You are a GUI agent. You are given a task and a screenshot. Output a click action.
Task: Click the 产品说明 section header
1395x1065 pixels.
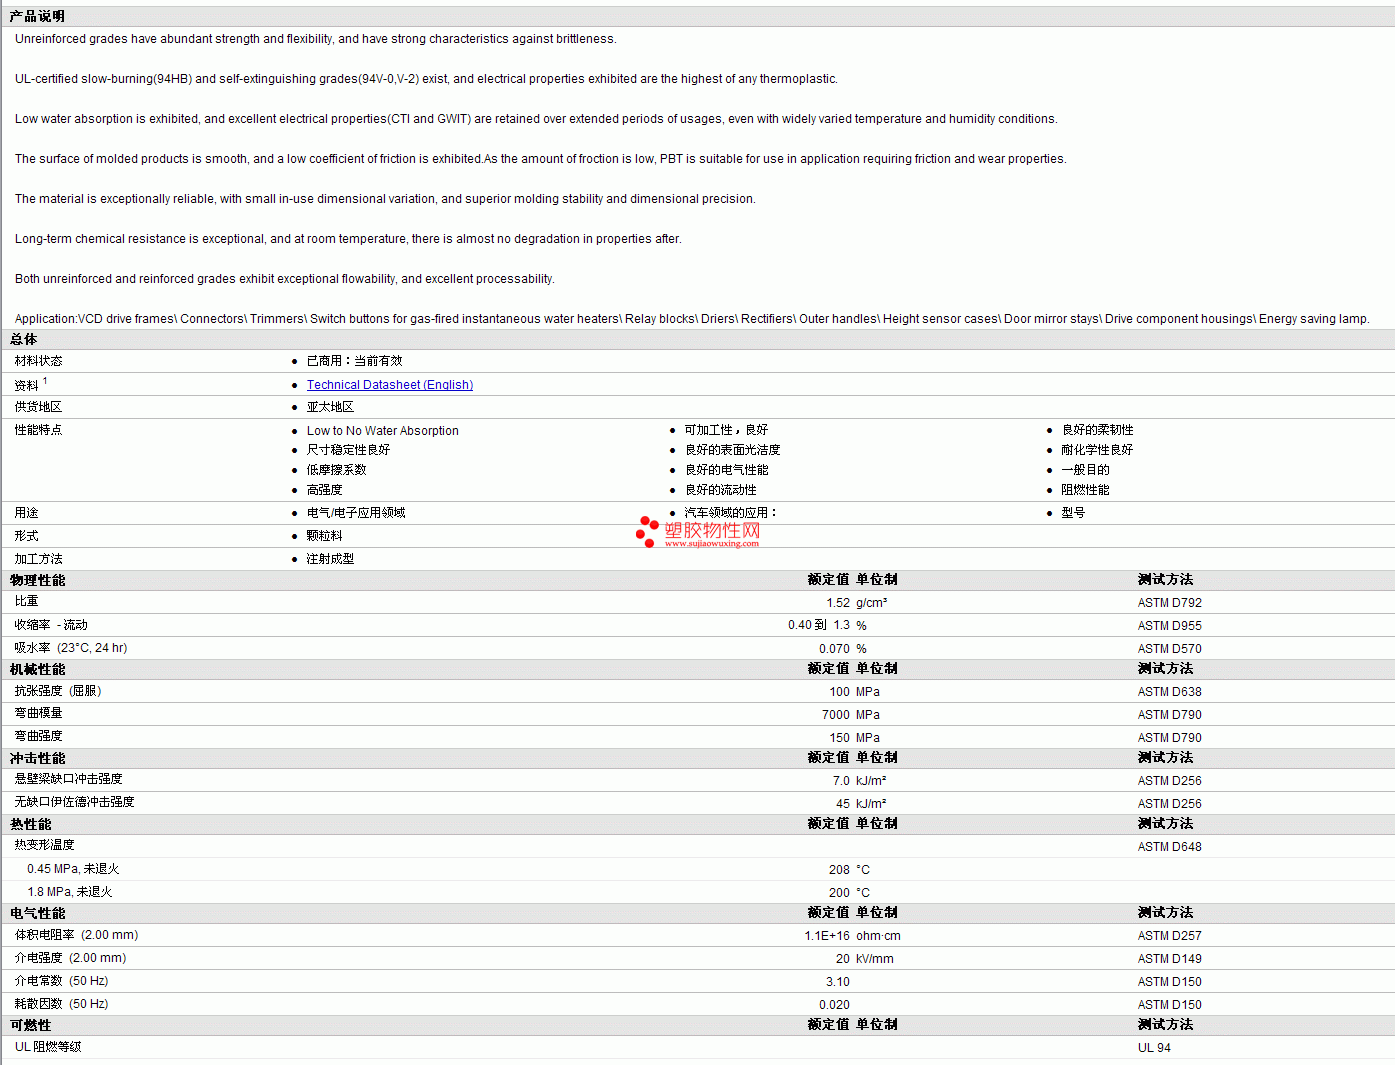[x=37, y=16]
